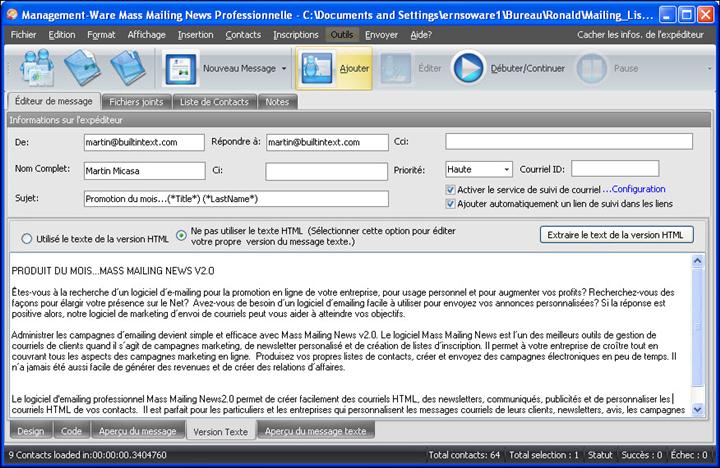The height and width of the screenshot is (468, 720).
Task: Select Ne pas utiliser le texte HTML
Action: (181, 236)
